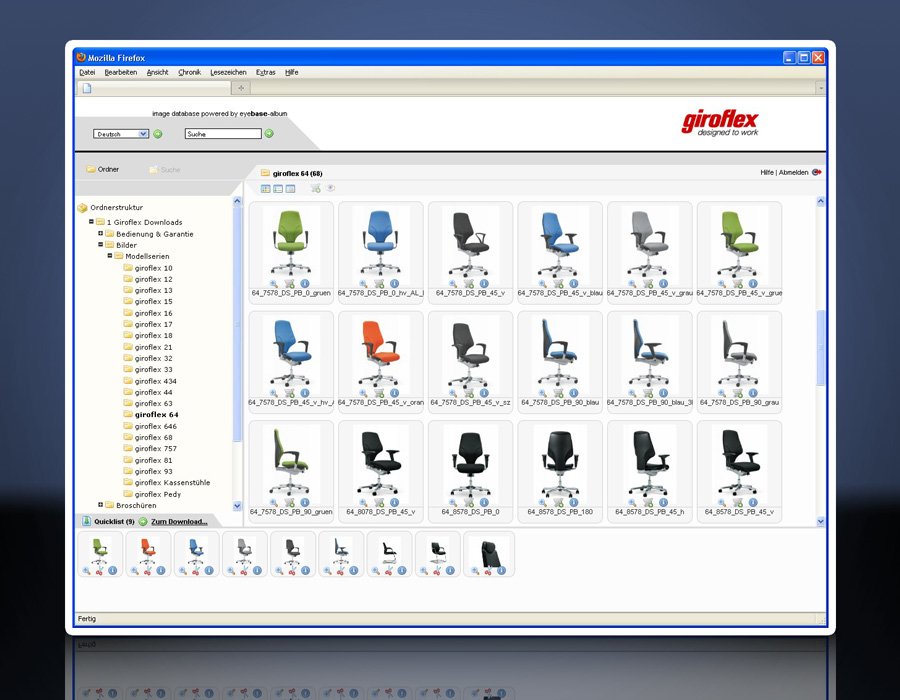This screenshot has width=900, height=700.
Task: Open the giroflex Pedy folder
Action: tap(158, 494)
